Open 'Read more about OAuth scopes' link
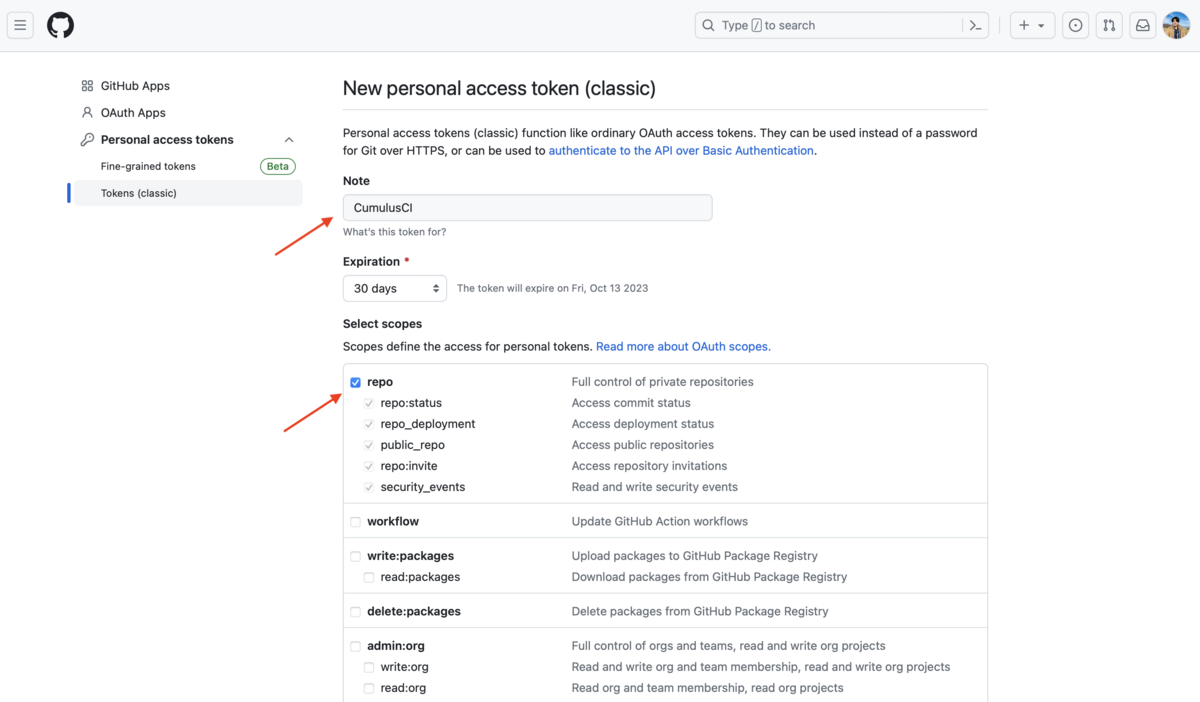Image resolution: width=1200 pixels, height=702 pixels. click(683, 346)
